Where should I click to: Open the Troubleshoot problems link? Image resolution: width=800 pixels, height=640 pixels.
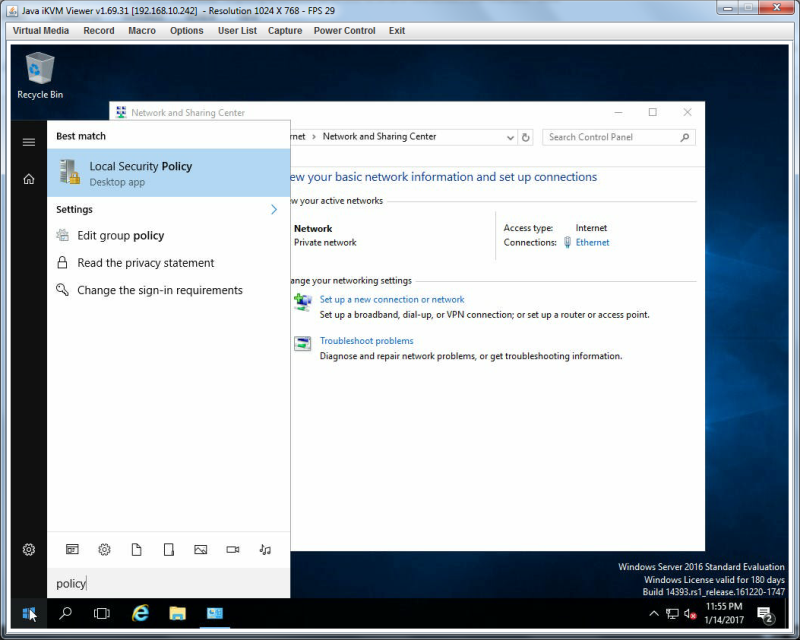click(x=366, y=340)
